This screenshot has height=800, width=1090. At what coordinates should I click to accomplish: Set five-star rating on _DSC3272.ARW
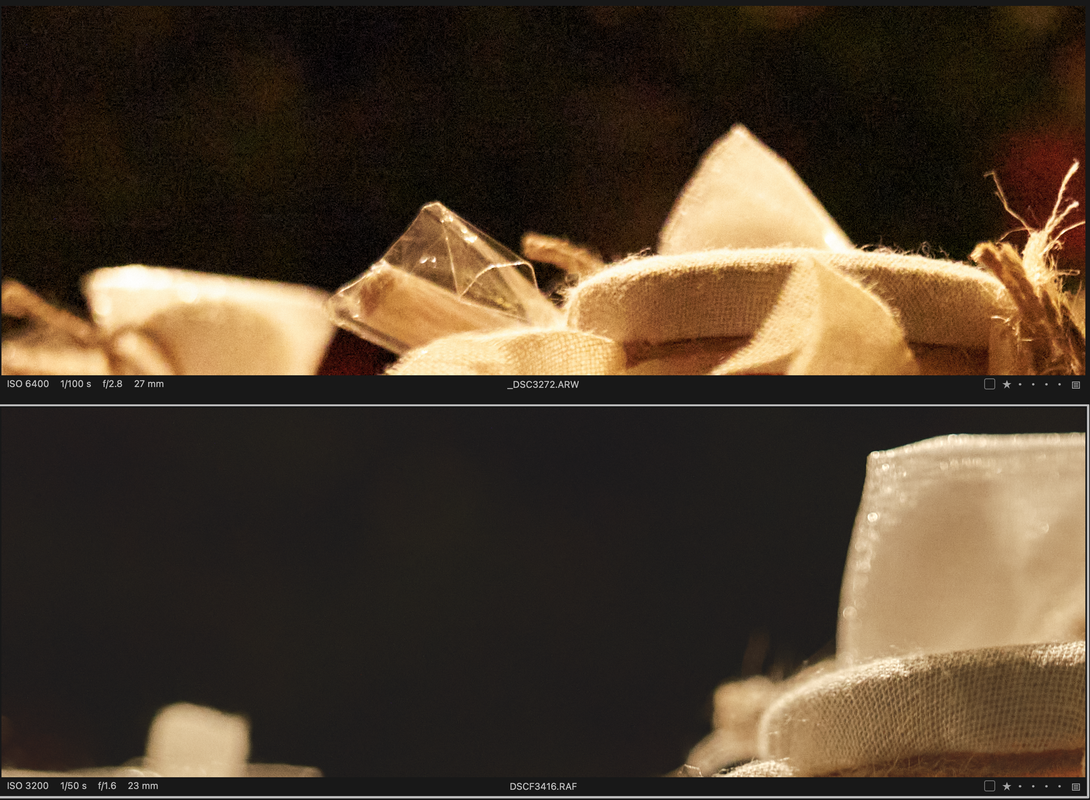point(1059,384)
